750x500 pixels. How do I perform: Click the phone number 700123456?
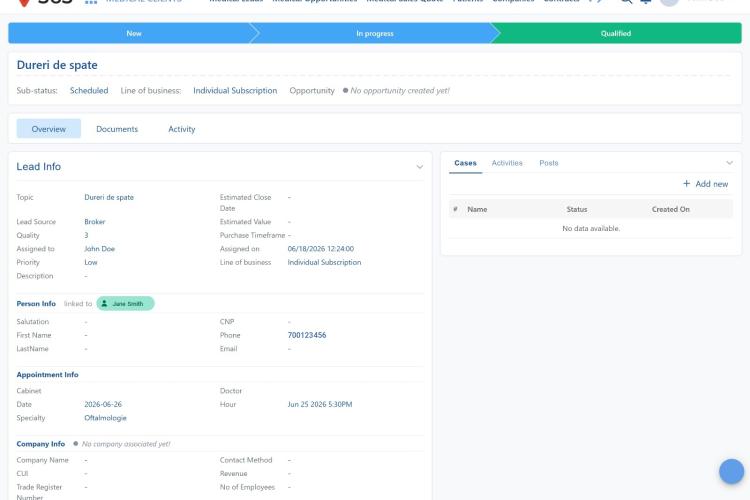coord(307,335)
